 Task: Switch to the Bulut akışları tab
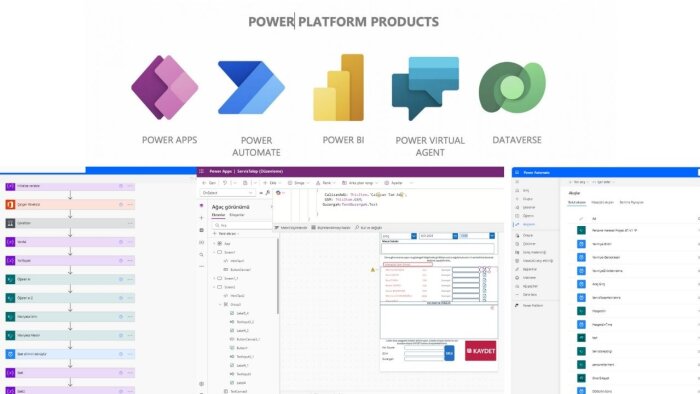coord(576,203)
